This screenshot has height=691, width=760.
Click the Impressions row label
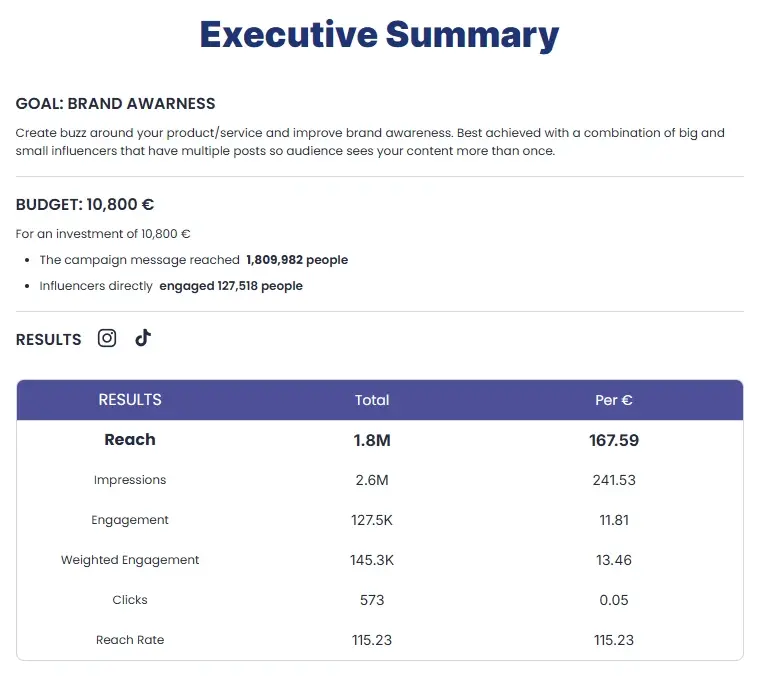(130, 480)
